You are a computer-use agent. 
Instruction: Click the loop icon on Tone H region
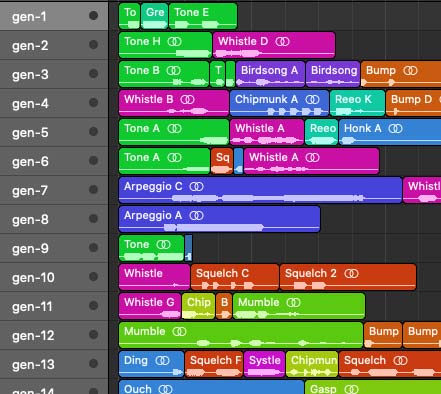[x=175, y=42]
